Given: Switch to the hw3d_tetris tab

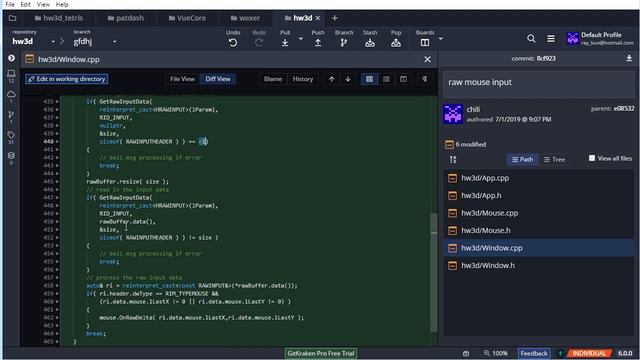Looking at the screenshot, I should (59, 18).
